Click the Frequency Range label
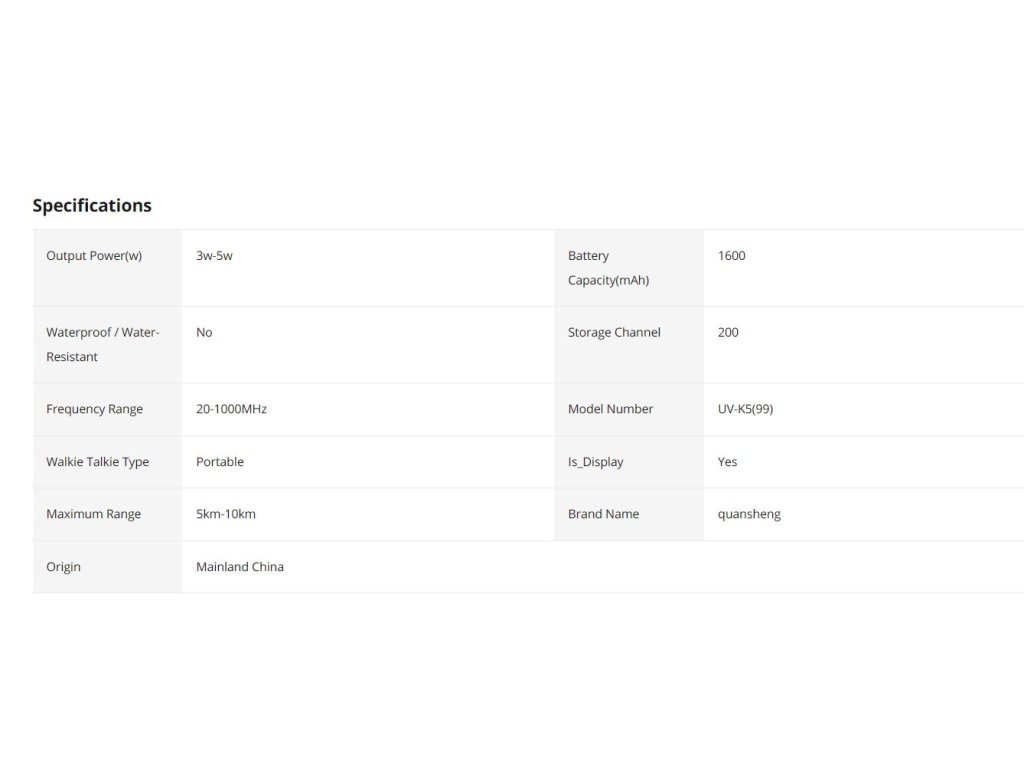Viewport: 1024px width, 768px height. (x=94, y=409)
